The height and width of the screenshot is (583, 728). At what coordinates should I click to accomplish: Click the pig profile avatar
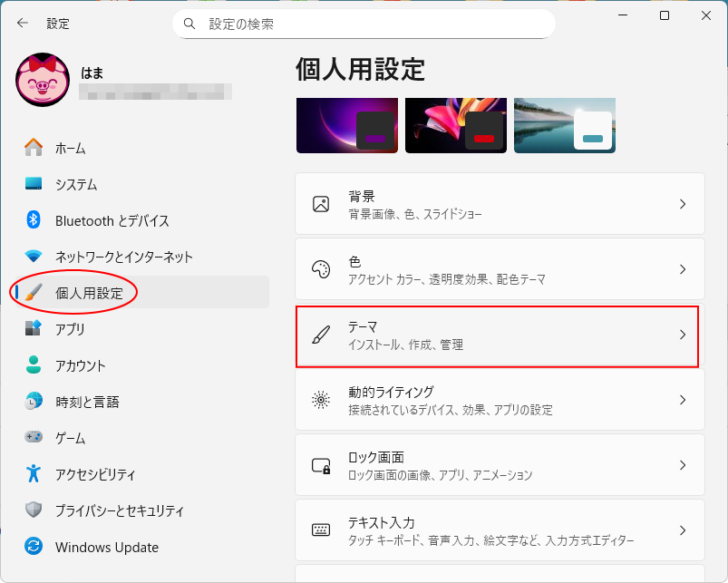pyautogui.click(x=43, y=79)
